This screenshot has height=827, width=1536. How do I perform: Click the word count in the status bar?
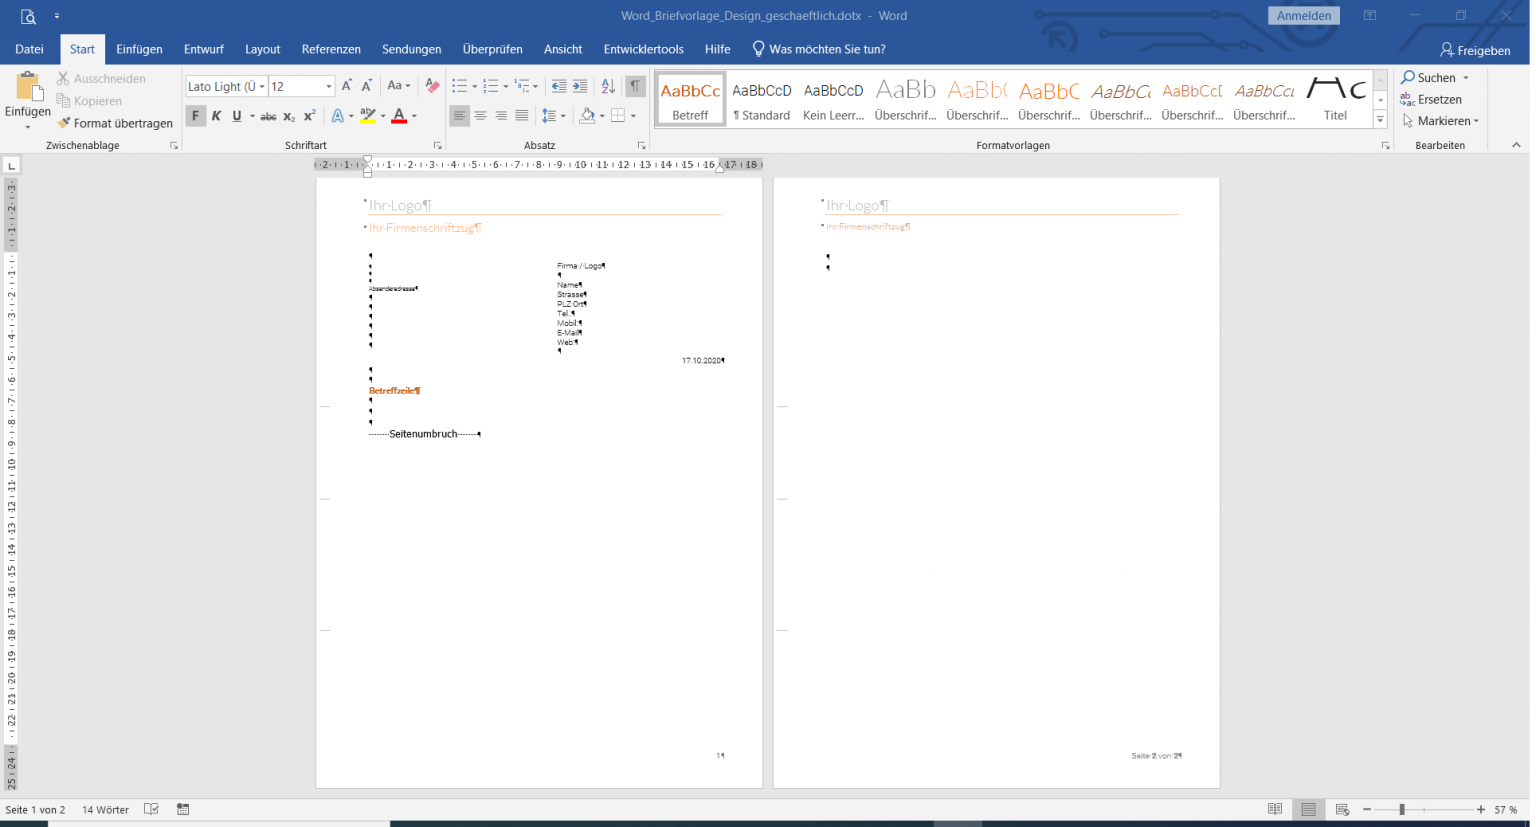[105, 809]
